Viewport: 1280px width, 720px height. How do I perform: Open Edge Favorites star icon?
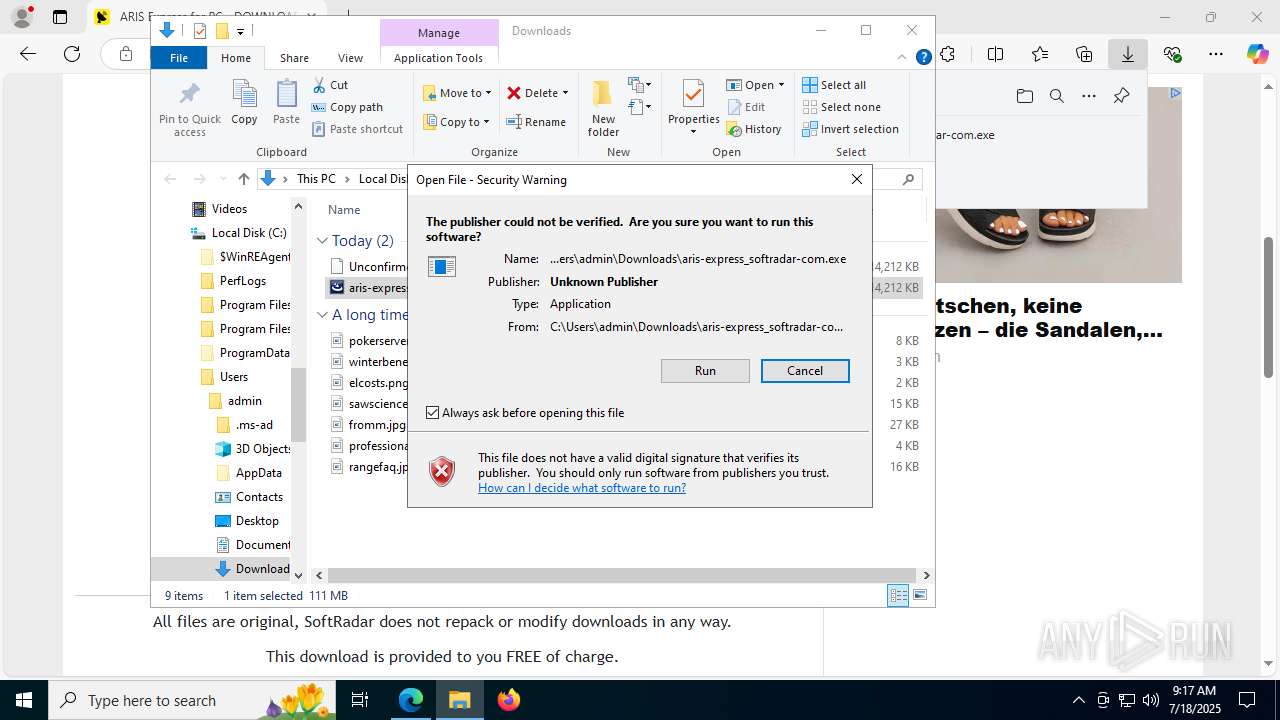[1040, 54]
